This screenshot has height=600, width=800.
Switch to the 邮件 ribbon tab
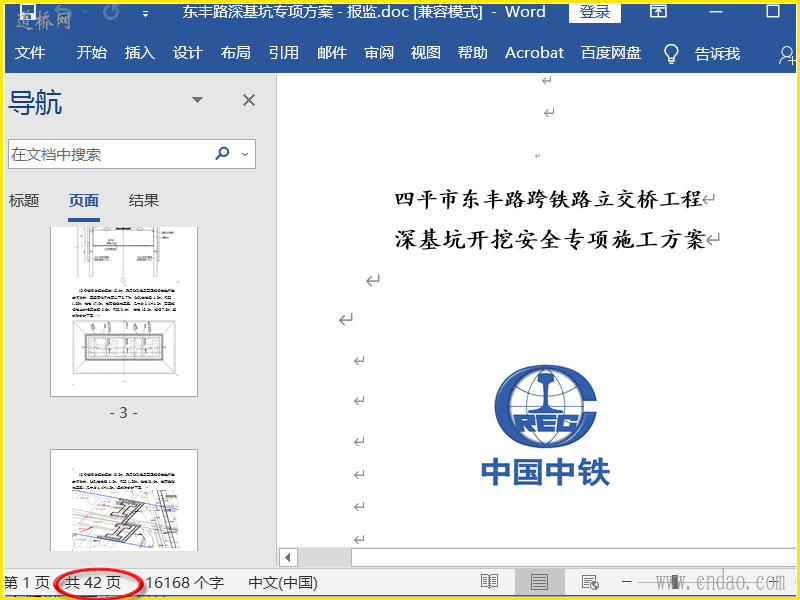(x=332, y=53)
